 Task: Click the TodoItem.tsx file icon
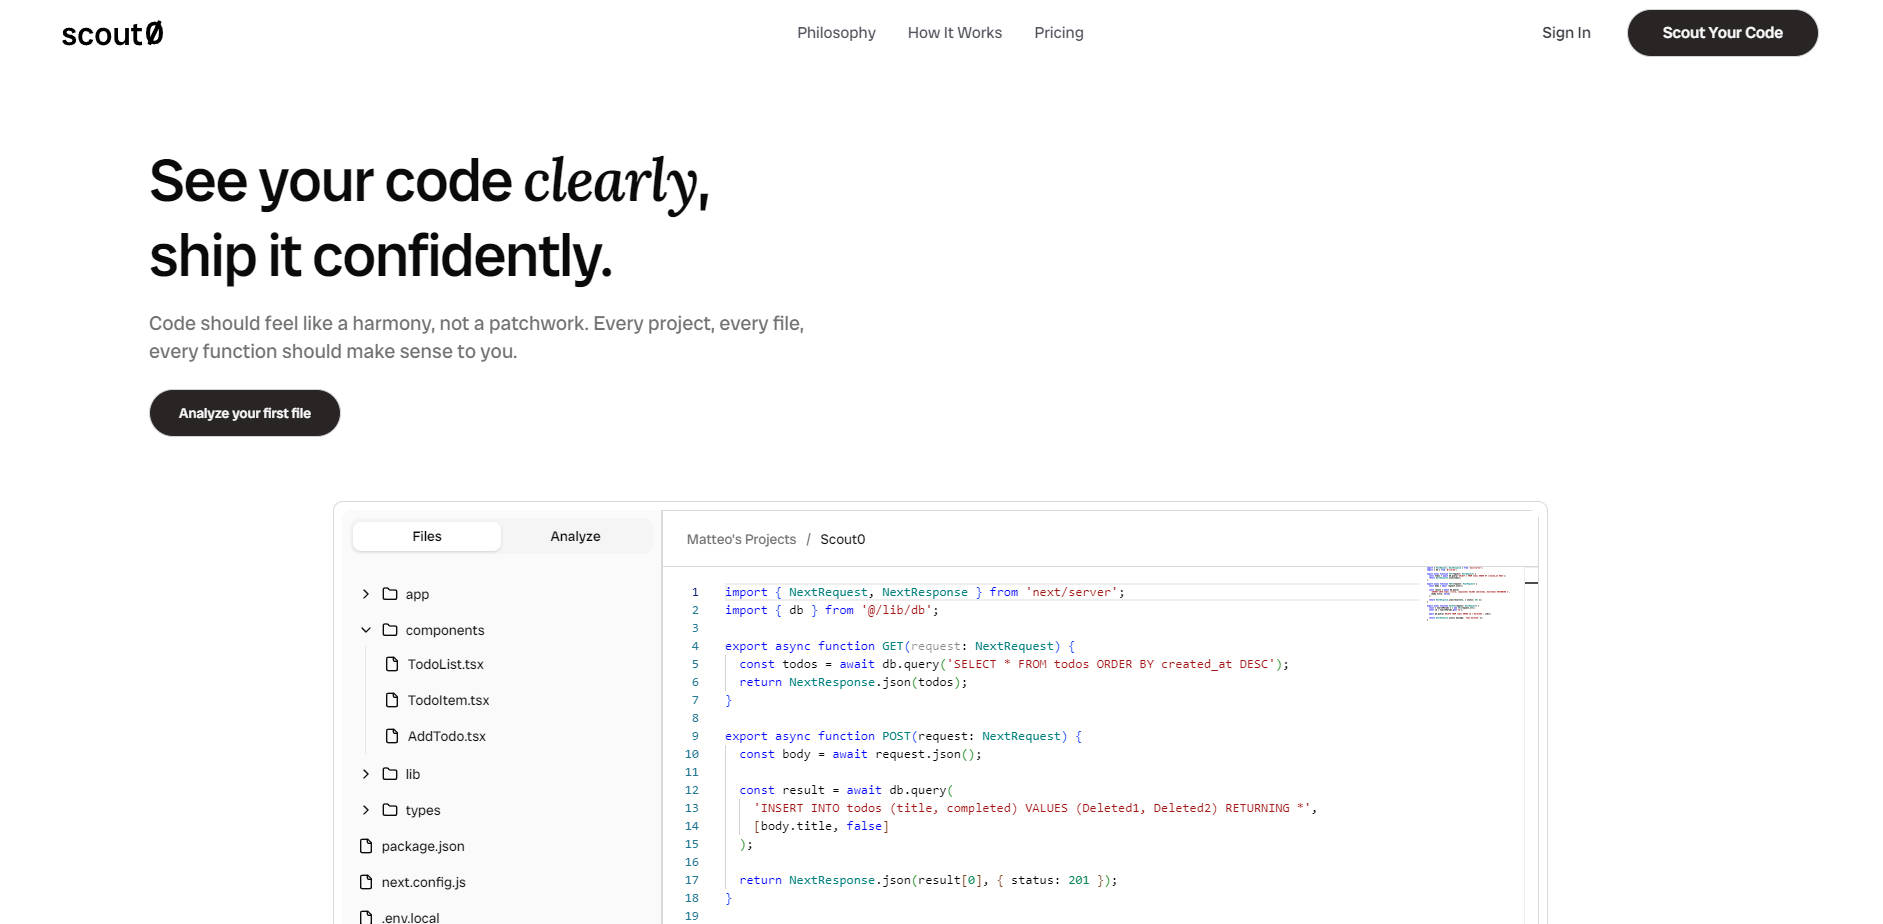tap(392, 700)
